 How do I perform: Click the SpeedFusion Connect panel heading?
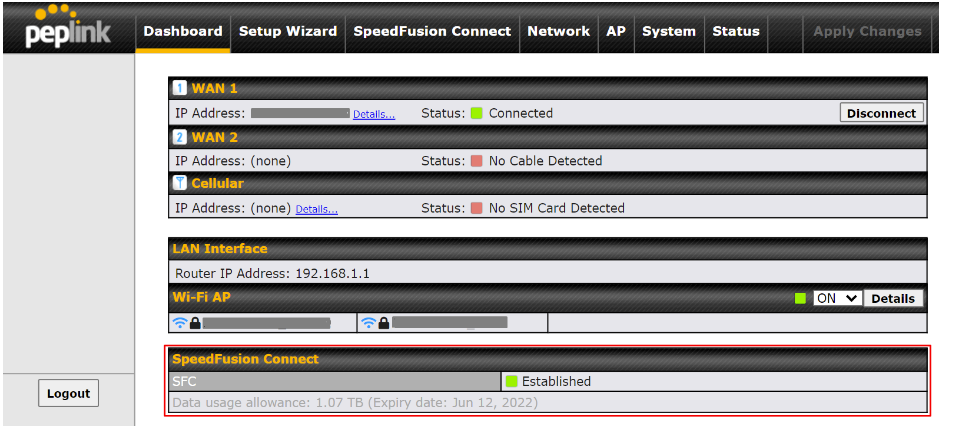pyautogui.click(x=245, y=359)
